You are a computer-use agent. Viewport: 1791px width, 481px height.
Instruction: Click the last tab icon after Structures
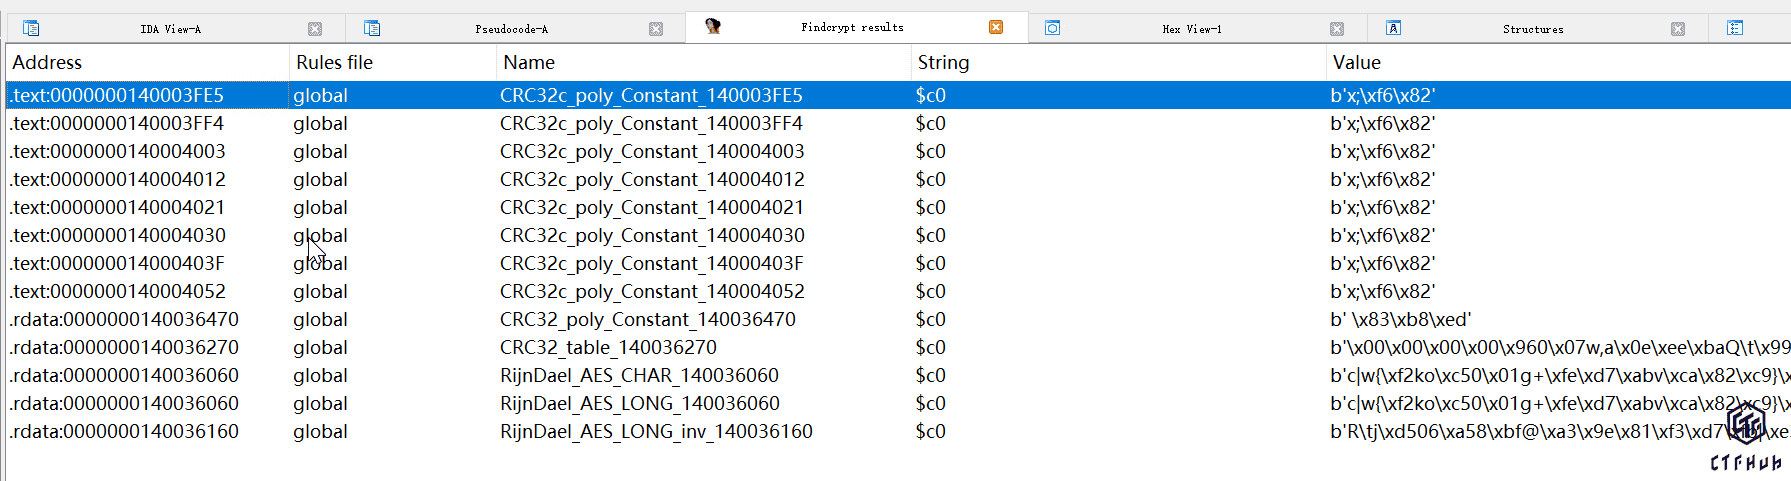(x=1735, y=28)
